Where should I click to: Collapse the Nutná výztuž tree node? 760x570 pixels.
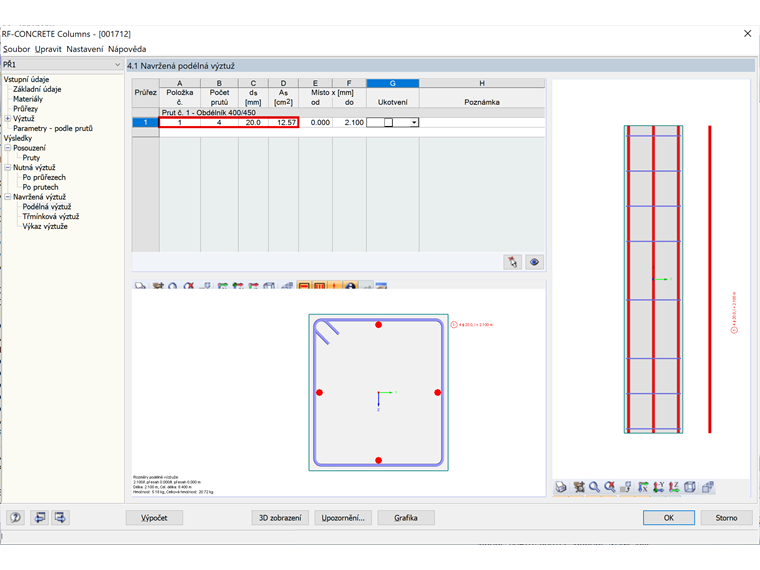(x=7, y=167)
